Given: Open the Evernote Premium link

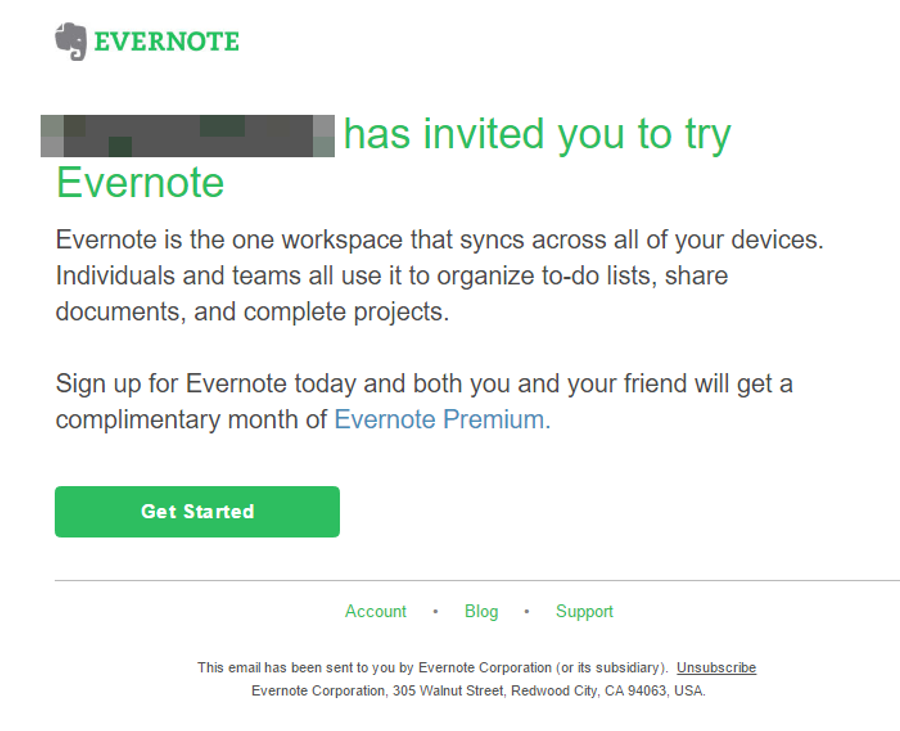Looking at the screenshot, I should pyautogui.click(x=442, y=419).
